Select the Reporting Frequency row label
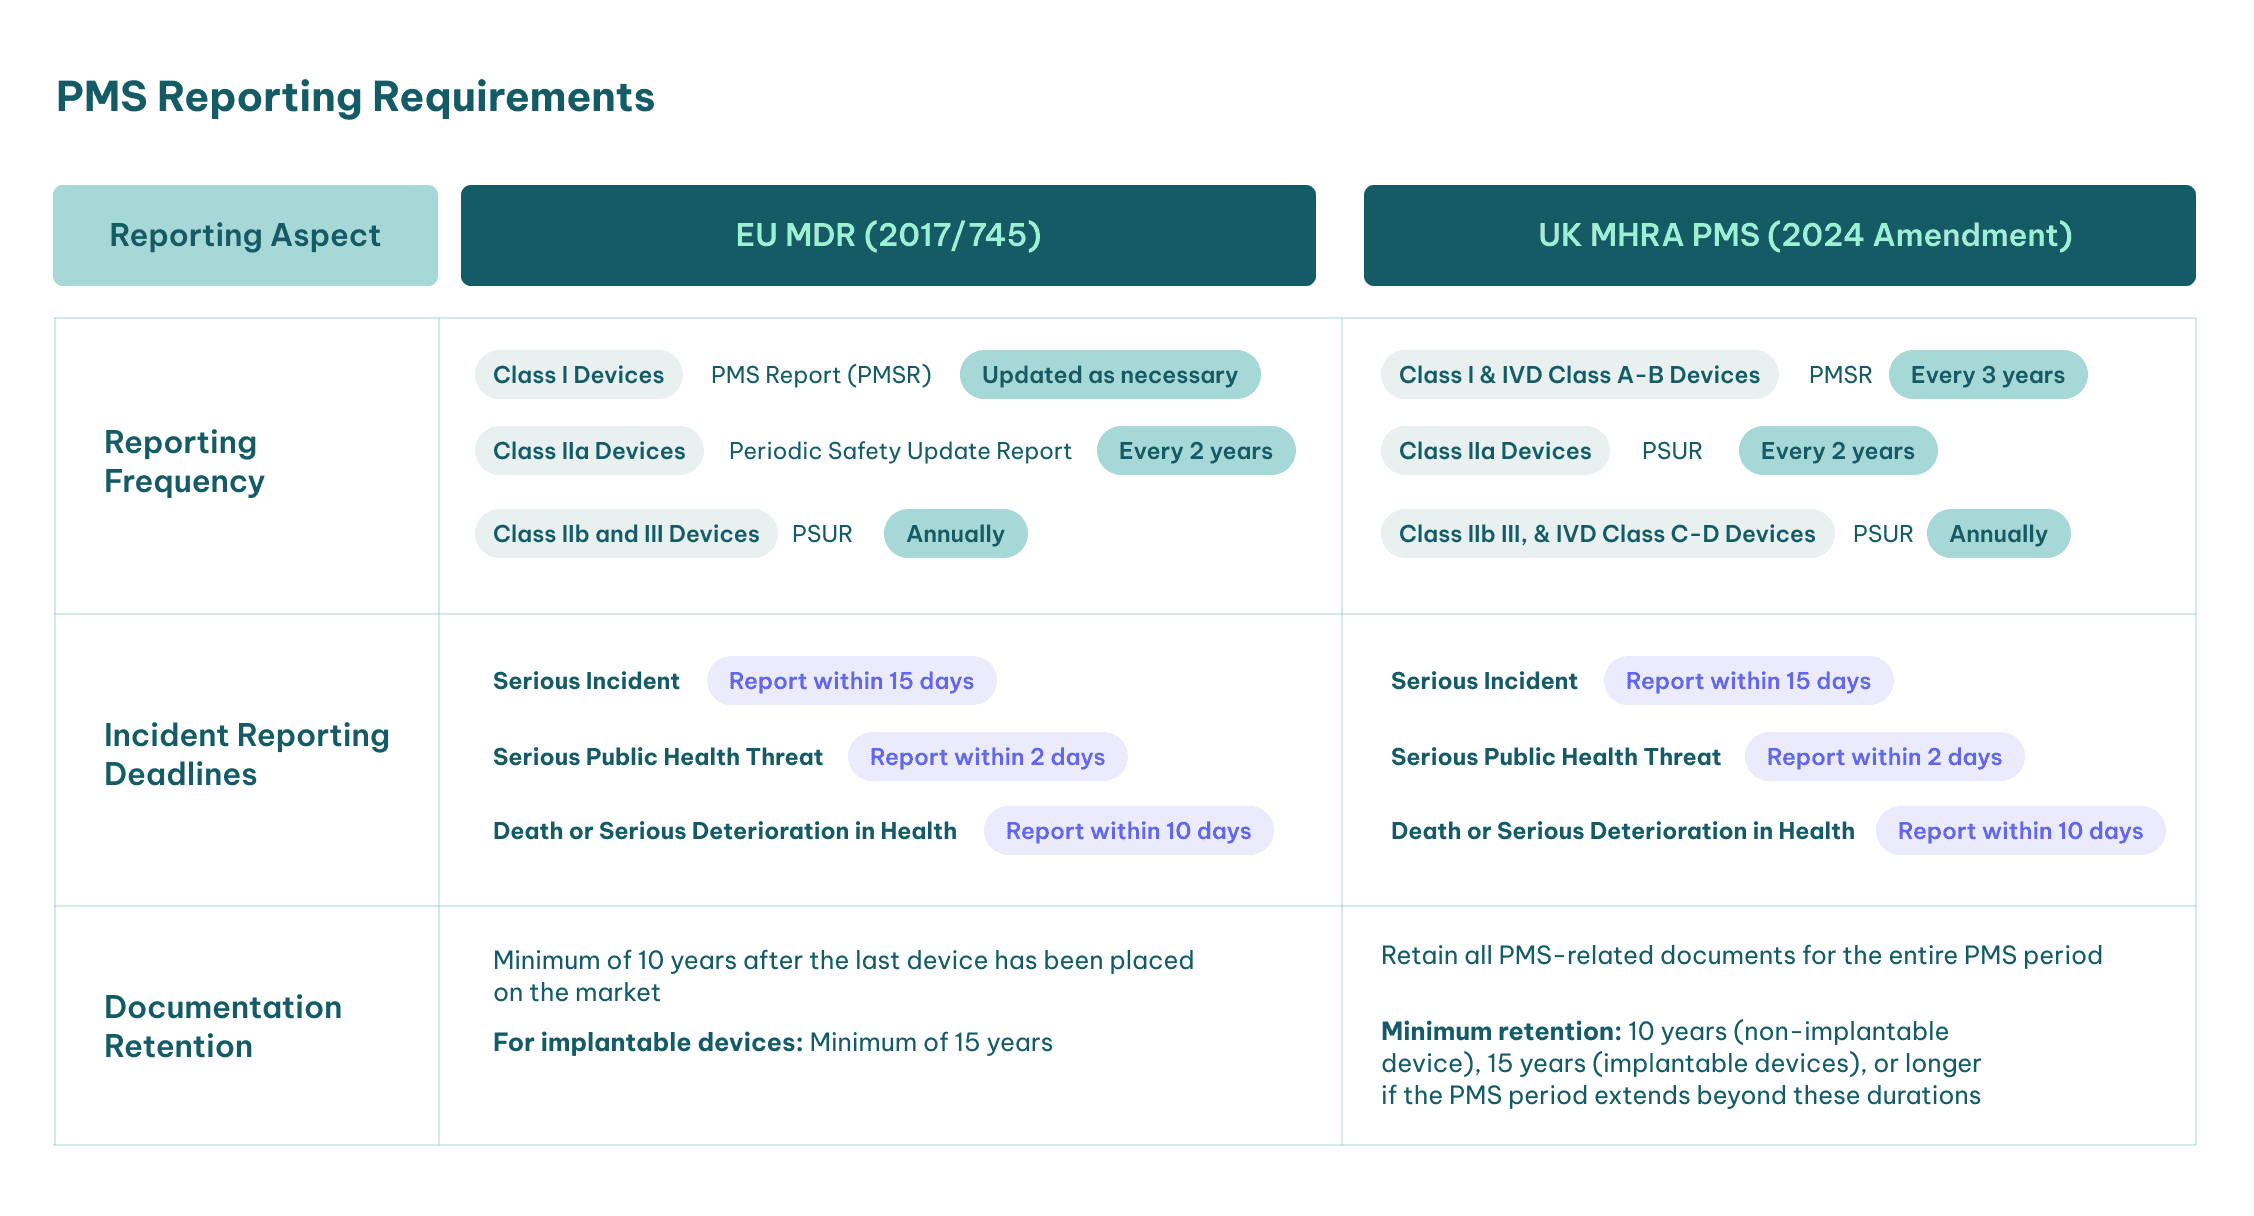The width and height of the screenshot is (2254, 1216). tap(184, 461)
